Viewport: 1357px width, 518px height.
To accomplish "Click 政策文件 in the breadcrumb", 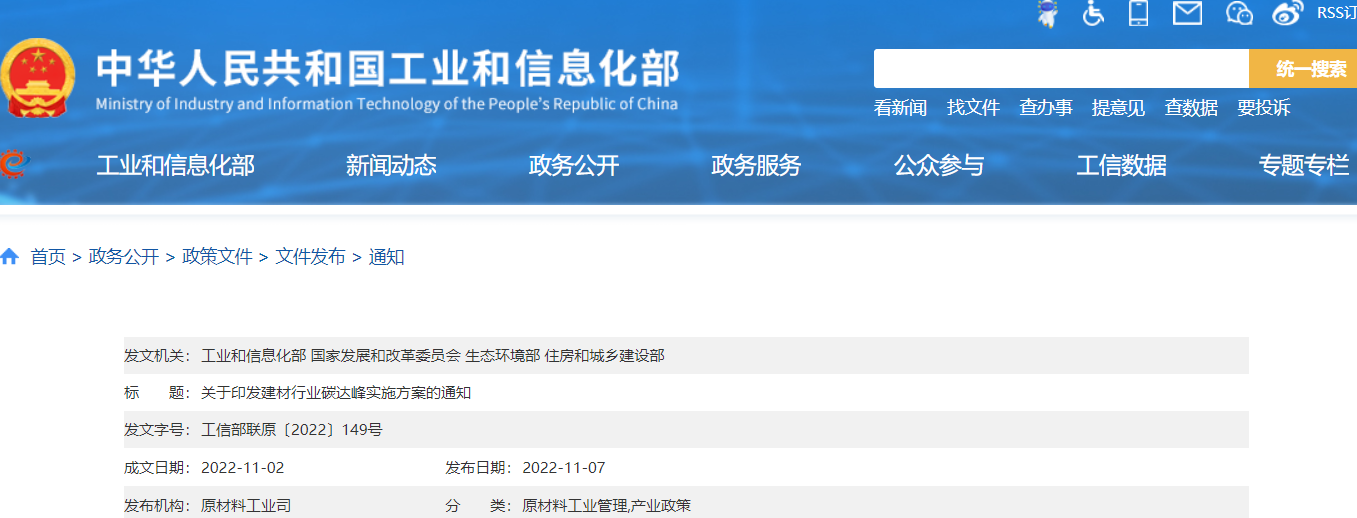I will coord(217,257).
